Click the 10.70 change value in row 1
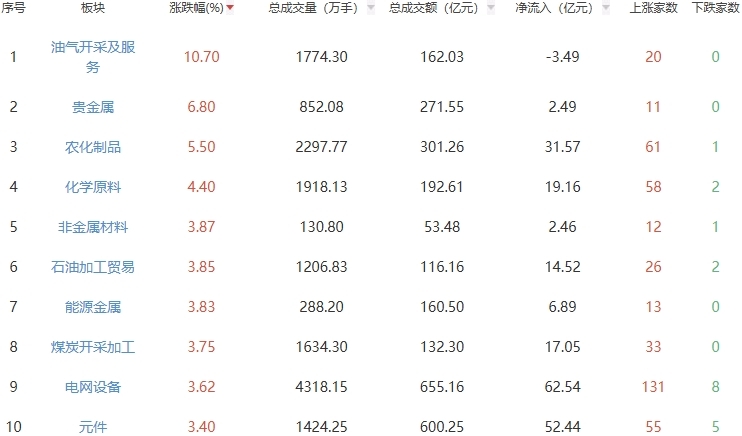Image resolution: width=742 pixels, height=436 pixels. [x=201, y=57]
